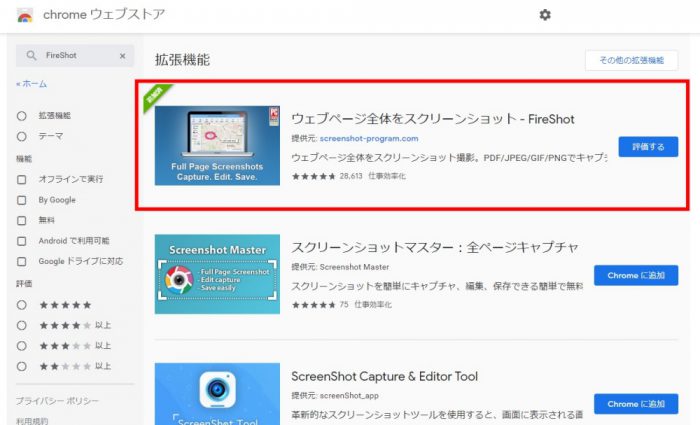Click the chrome ウェブストア header title
Image resolution: width=700 pixels, height=425 pixels.
click(x=104, y=15)
